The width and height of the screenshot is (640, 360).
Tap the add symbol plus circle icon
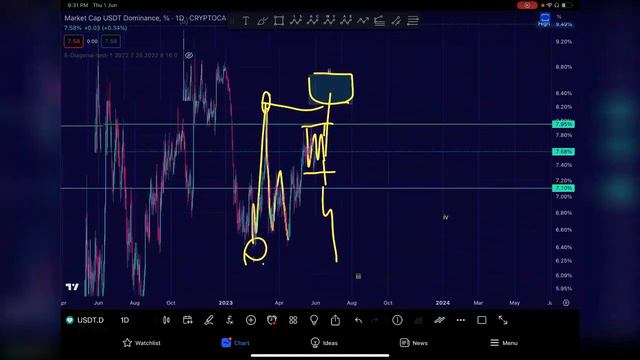251,320
